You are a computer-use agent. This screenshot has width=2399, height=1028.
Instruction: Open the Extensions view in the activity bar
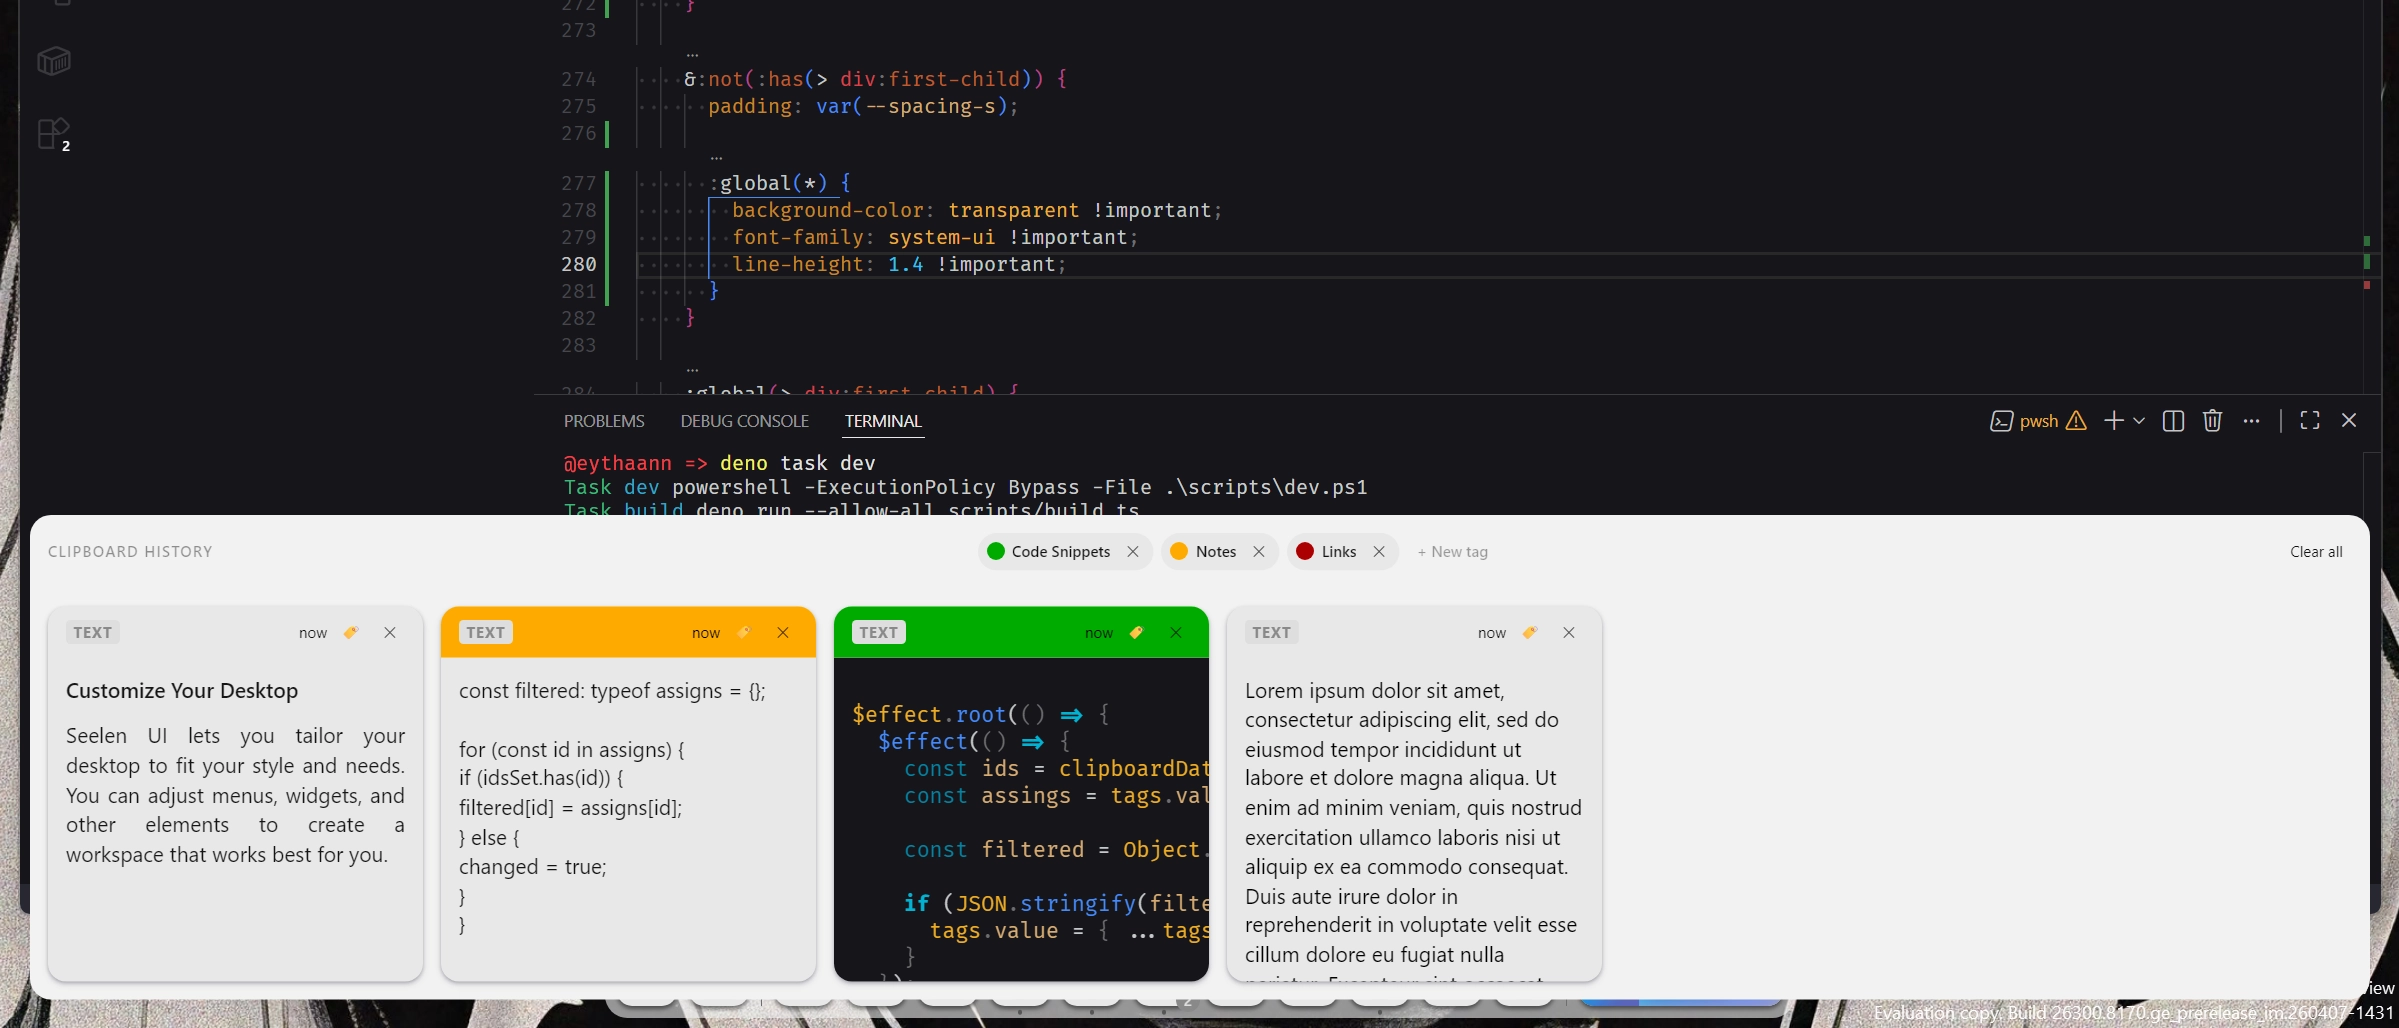click(x=53, y=134)
